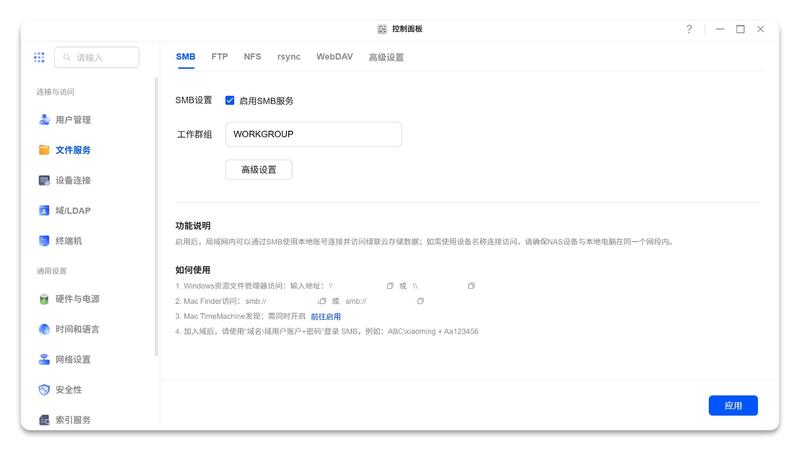This screenshot has width=800, height=451.
Task: Click the 终端机 icon in sidebar
Action: [x=44, y=241]
